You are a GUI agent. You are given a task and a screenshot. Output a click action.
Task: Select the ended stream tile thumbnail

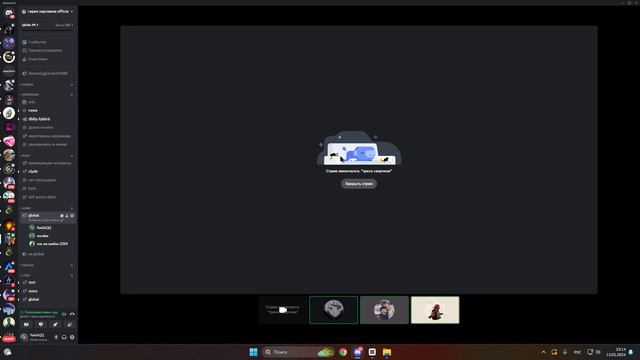click(282, 310)
